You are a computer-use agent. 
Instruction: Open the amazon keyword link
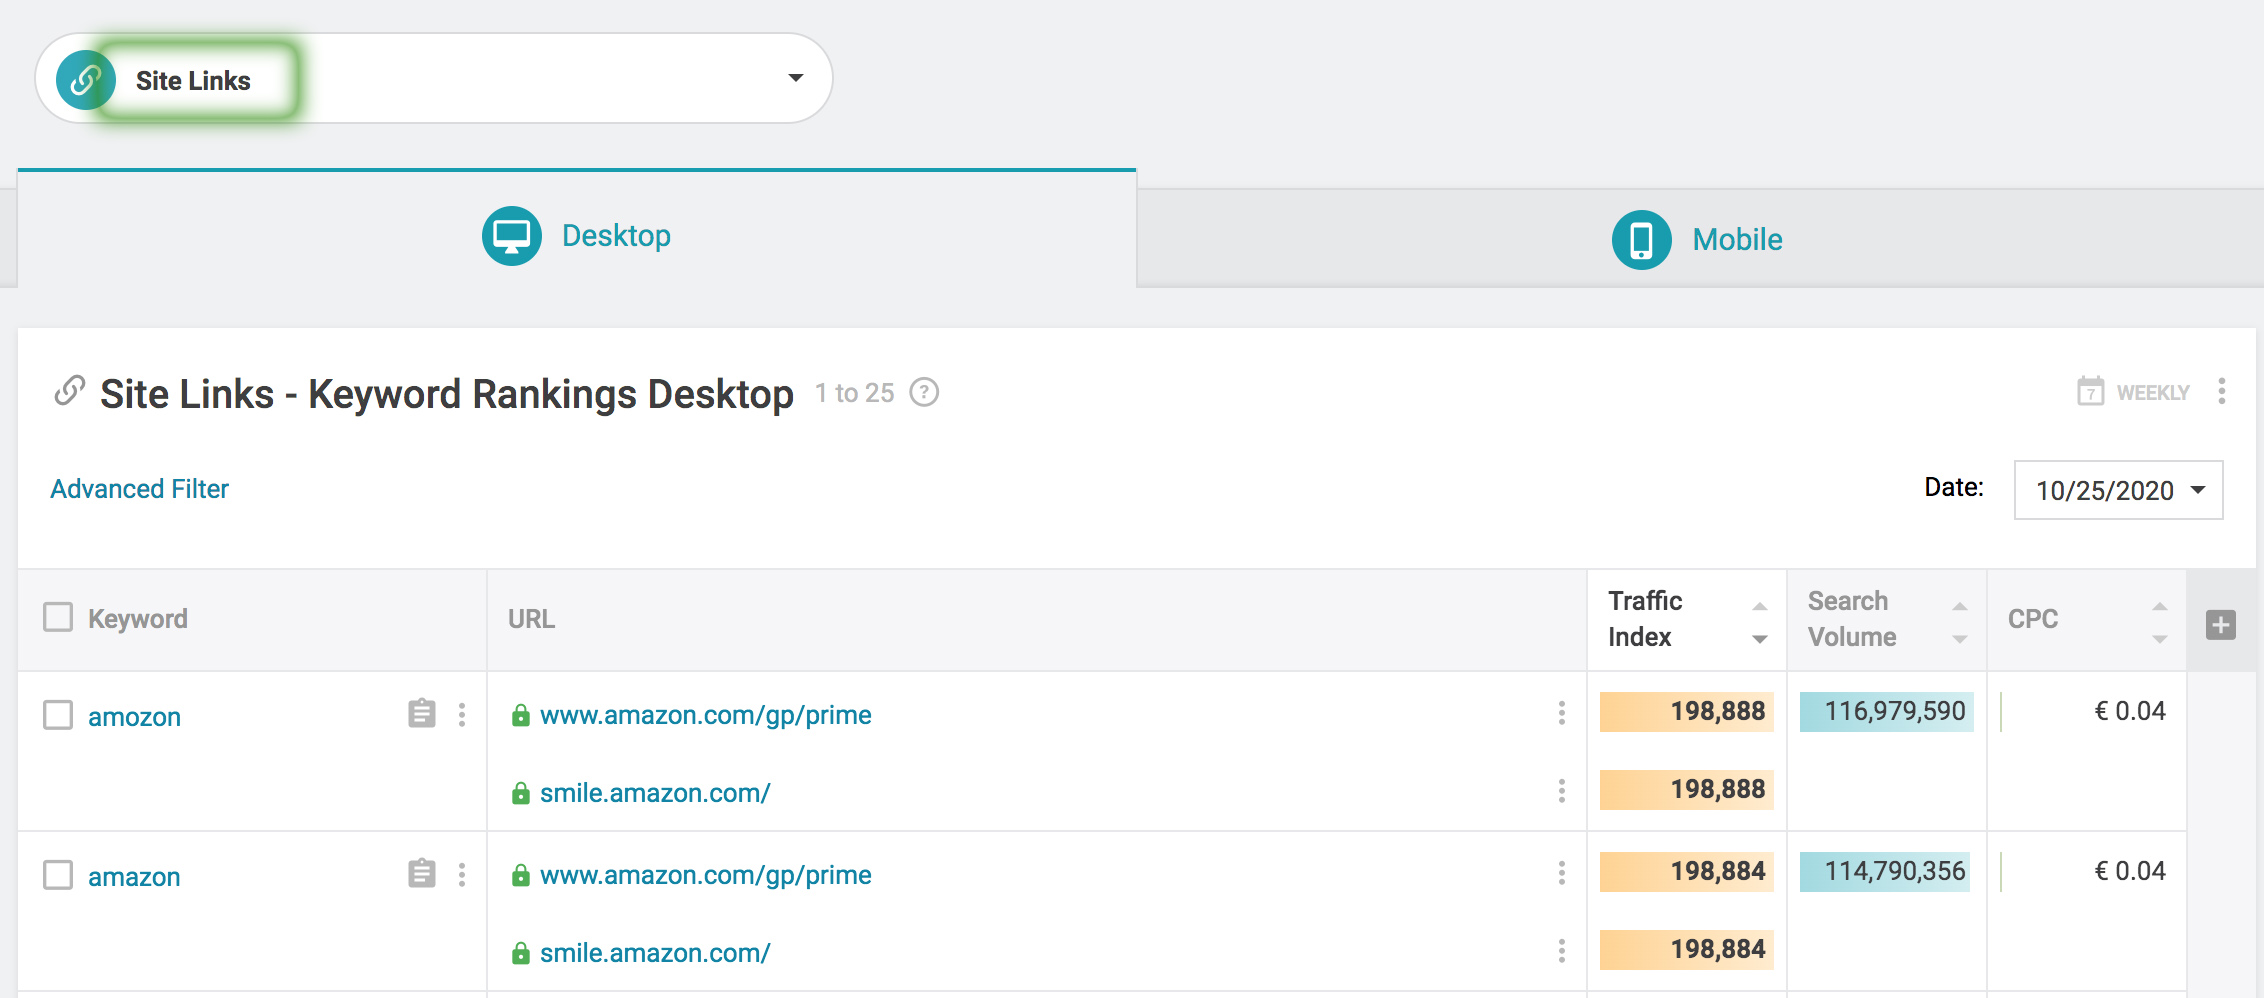click(x=134, y=877)
